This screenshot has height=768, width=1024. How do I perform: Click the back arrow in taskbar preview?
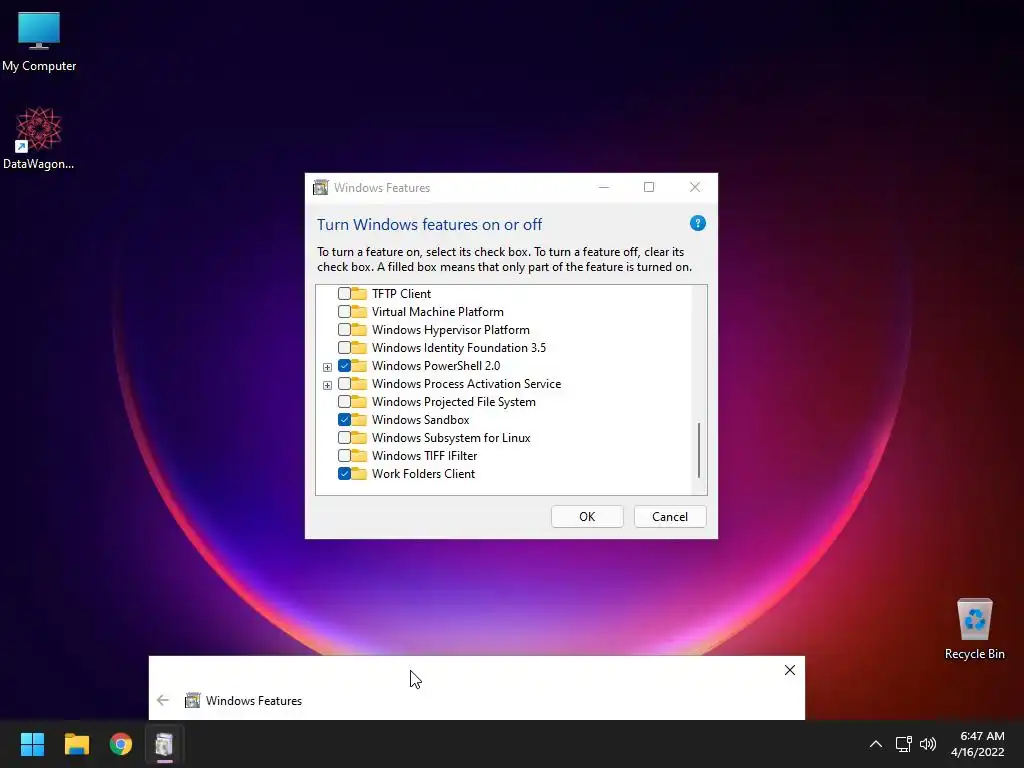click(x=163, y=700)
